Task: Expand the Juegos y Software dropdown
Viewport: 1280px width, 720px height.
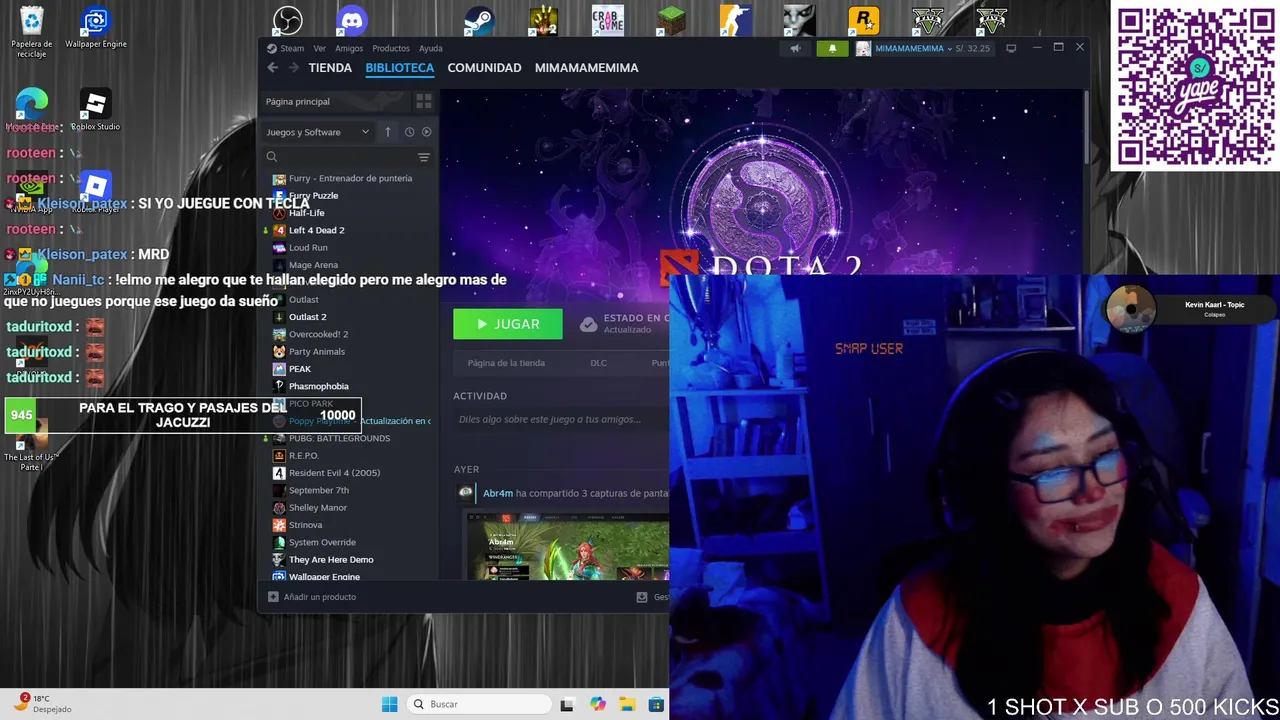Action: pos(318,132)
